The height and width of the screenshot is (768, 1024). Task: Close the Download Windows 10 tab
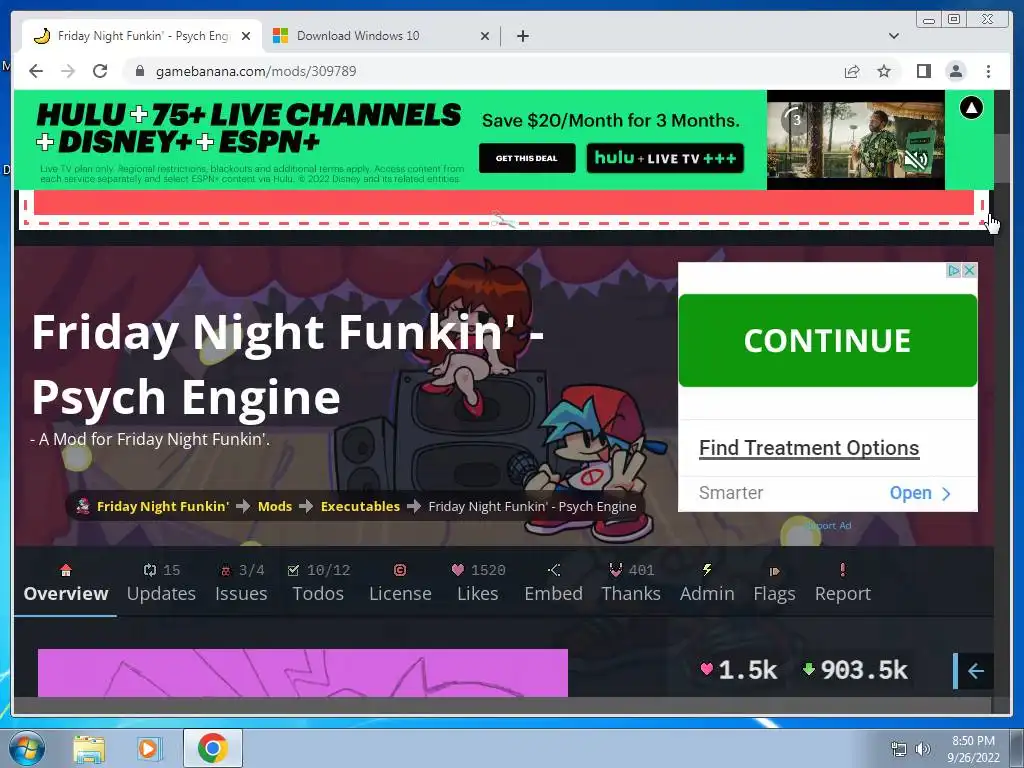(x=485, y=36)
